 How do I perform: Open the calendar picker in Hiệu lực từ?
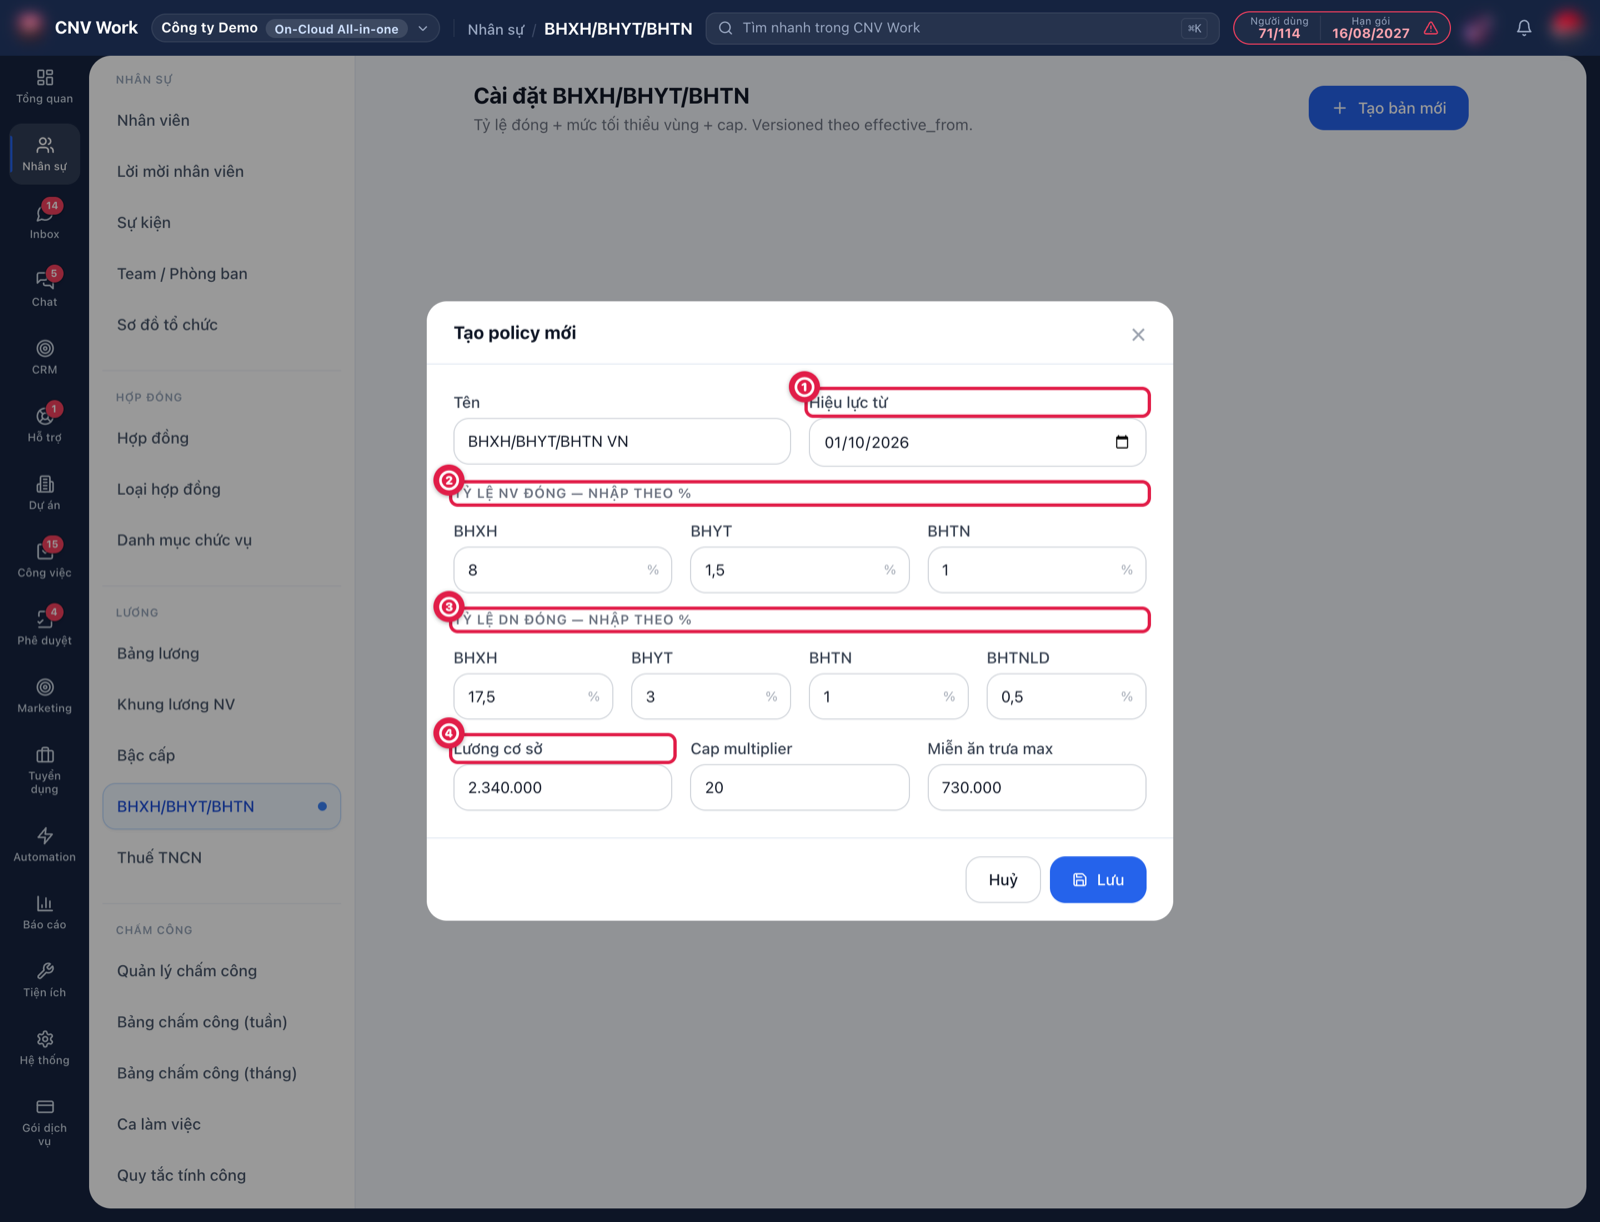pyautogui.click(x=1122, y=442)
